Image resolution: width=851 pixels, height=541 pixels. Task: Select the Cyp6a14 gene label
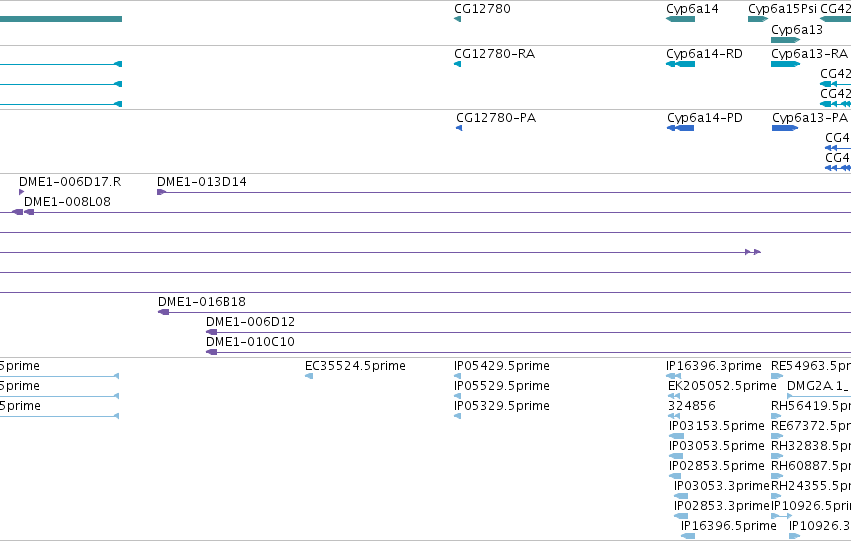tap(692, 9)
